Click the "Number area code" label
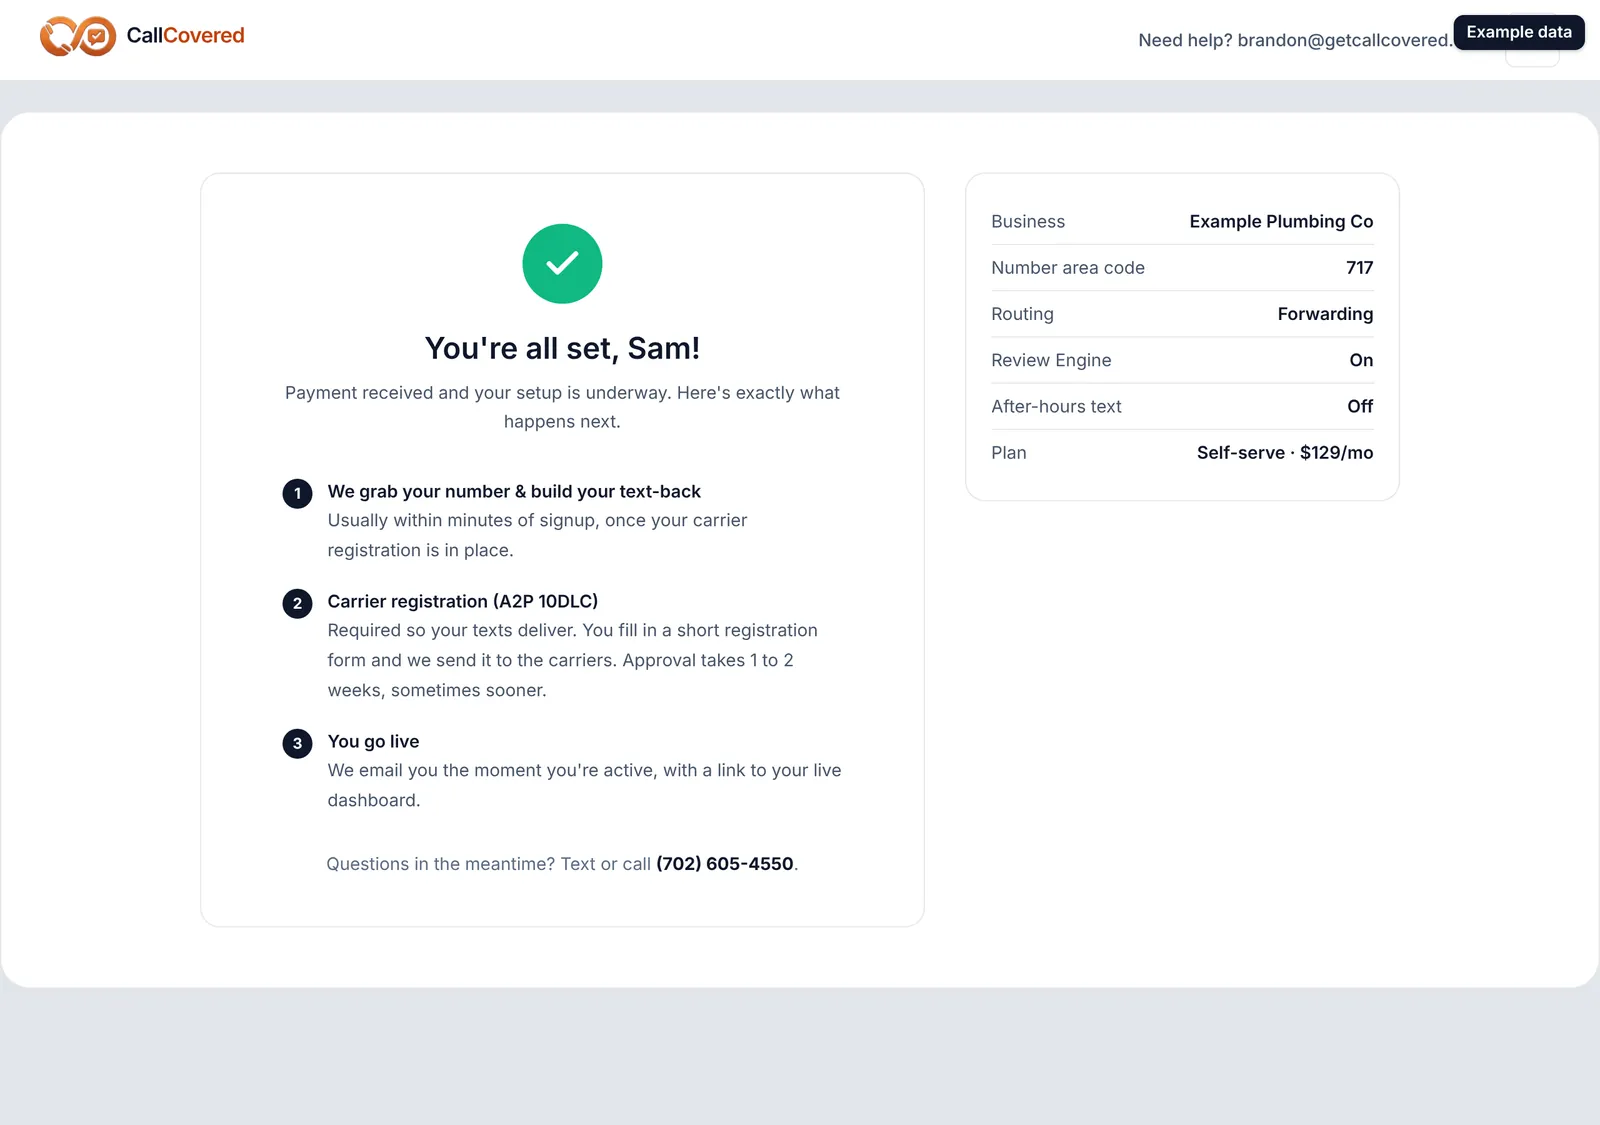The image size is (1600, 1125). [x=1068, y=268]
